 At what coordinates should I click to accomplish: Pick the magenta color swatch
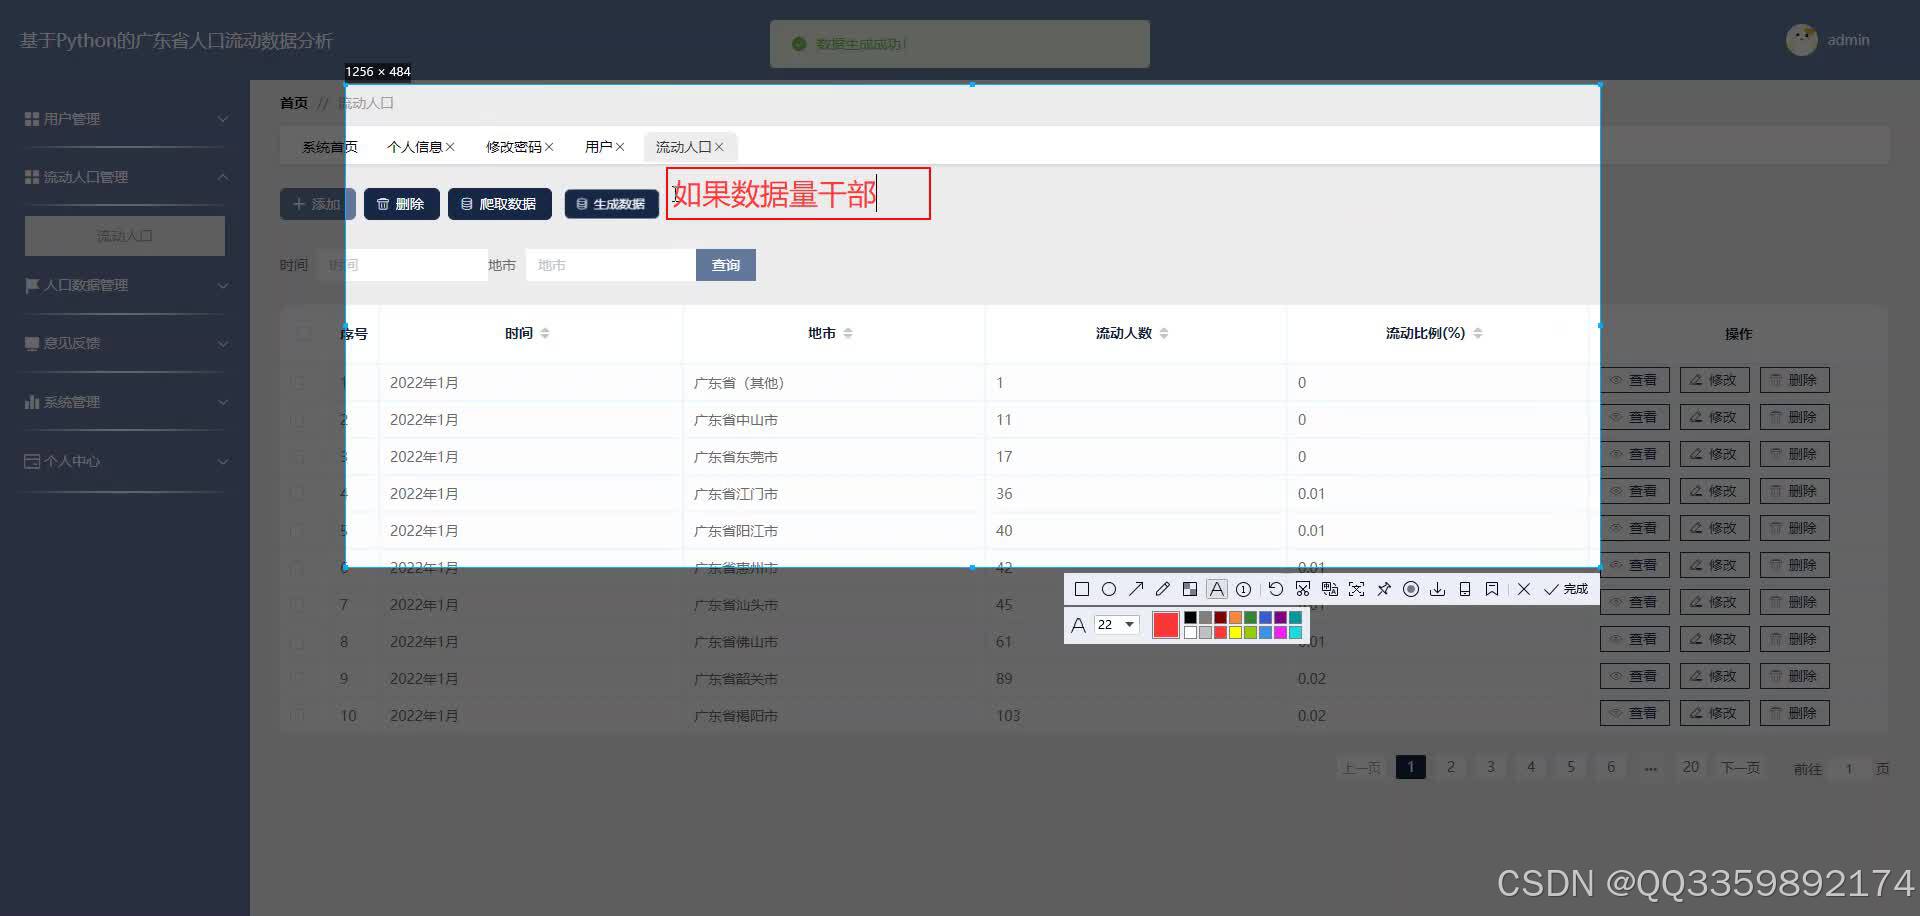coord(1280,632)
